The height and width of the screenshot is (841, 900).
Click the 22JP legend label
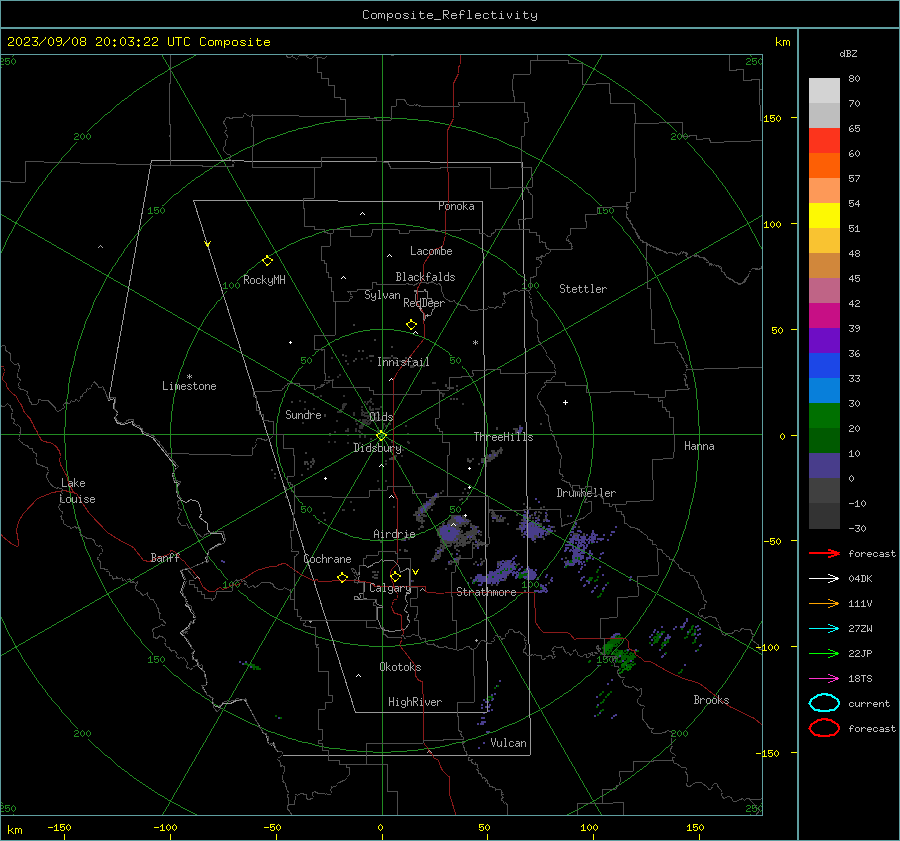[x=860, y=653]
